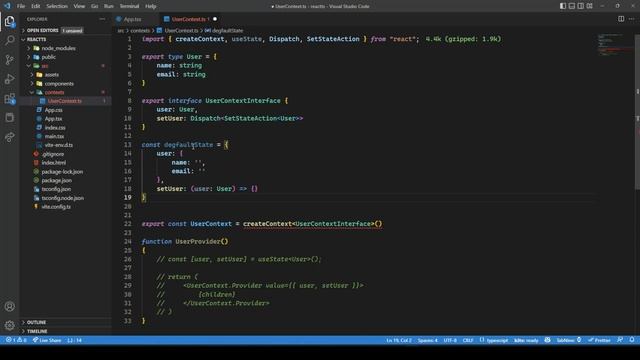Click the feedback icon in the status bar
Screen dimensions: 640x360
pyautogui.click(x=620, y=340)
